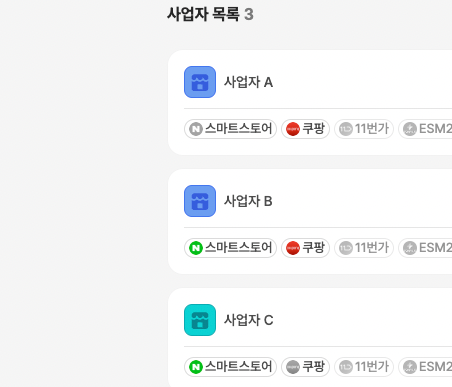Screen dimensions: 452x387
Task: Select the 11번가 chip under 사업자 C
Action: [364, 367]
